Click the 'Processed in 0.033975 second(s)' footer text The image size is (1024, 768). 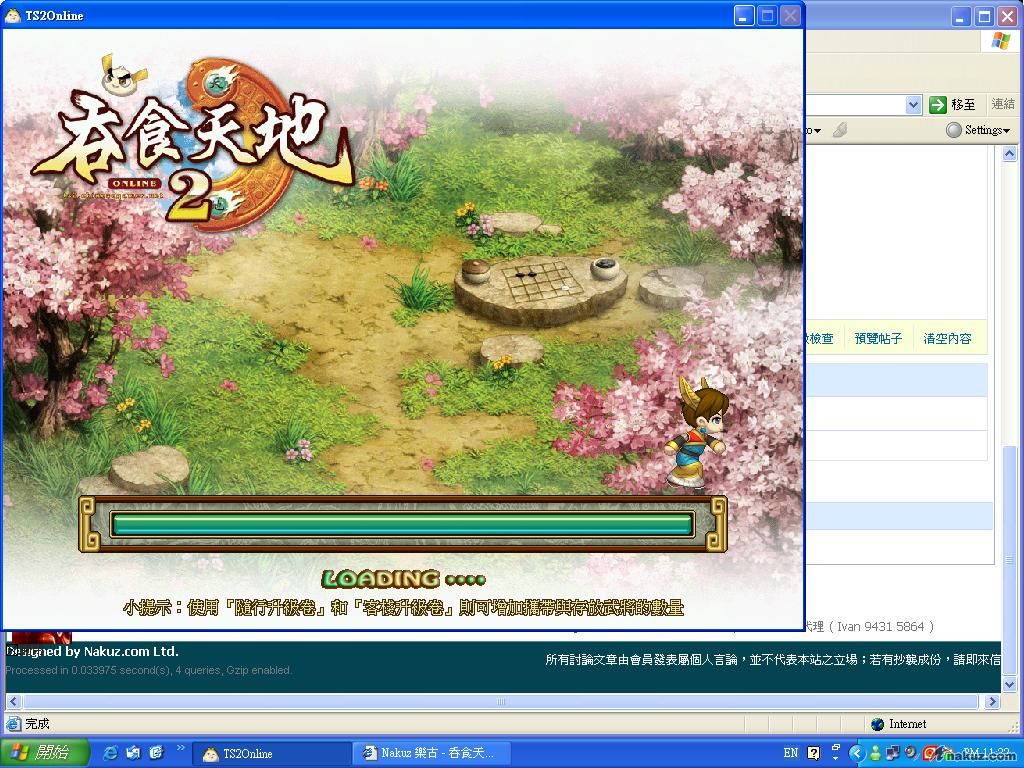[148, 670]
